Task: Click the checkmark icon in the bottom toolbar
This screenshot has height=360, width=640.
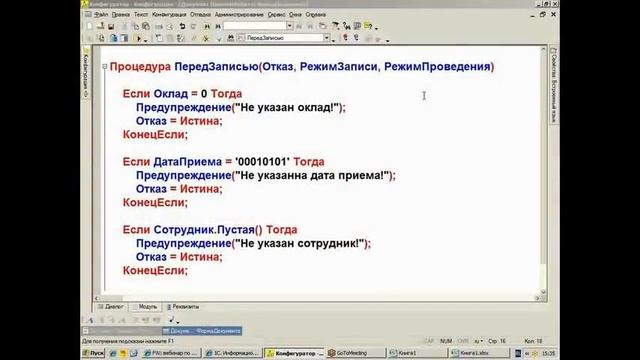Action: click(171, 320)
